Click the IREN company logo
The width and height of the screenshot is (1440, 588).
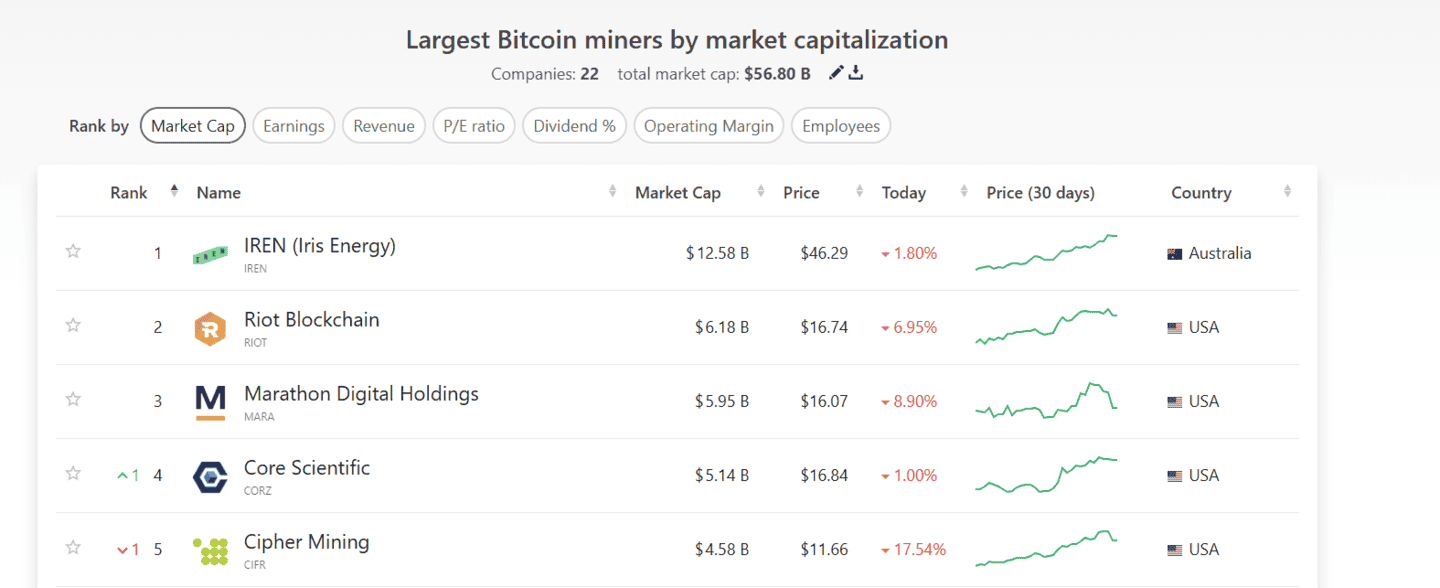tap(210, 255)
